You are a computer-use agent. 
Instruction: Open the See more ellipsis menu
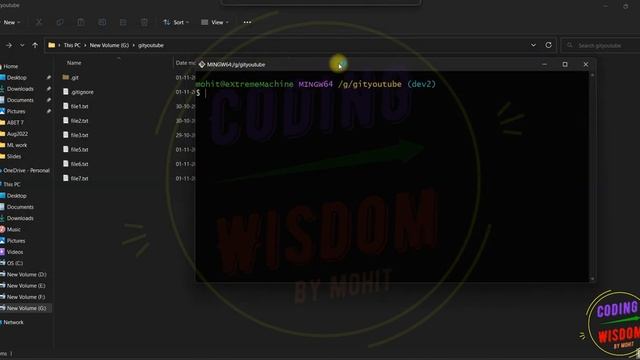pos(247,22)
